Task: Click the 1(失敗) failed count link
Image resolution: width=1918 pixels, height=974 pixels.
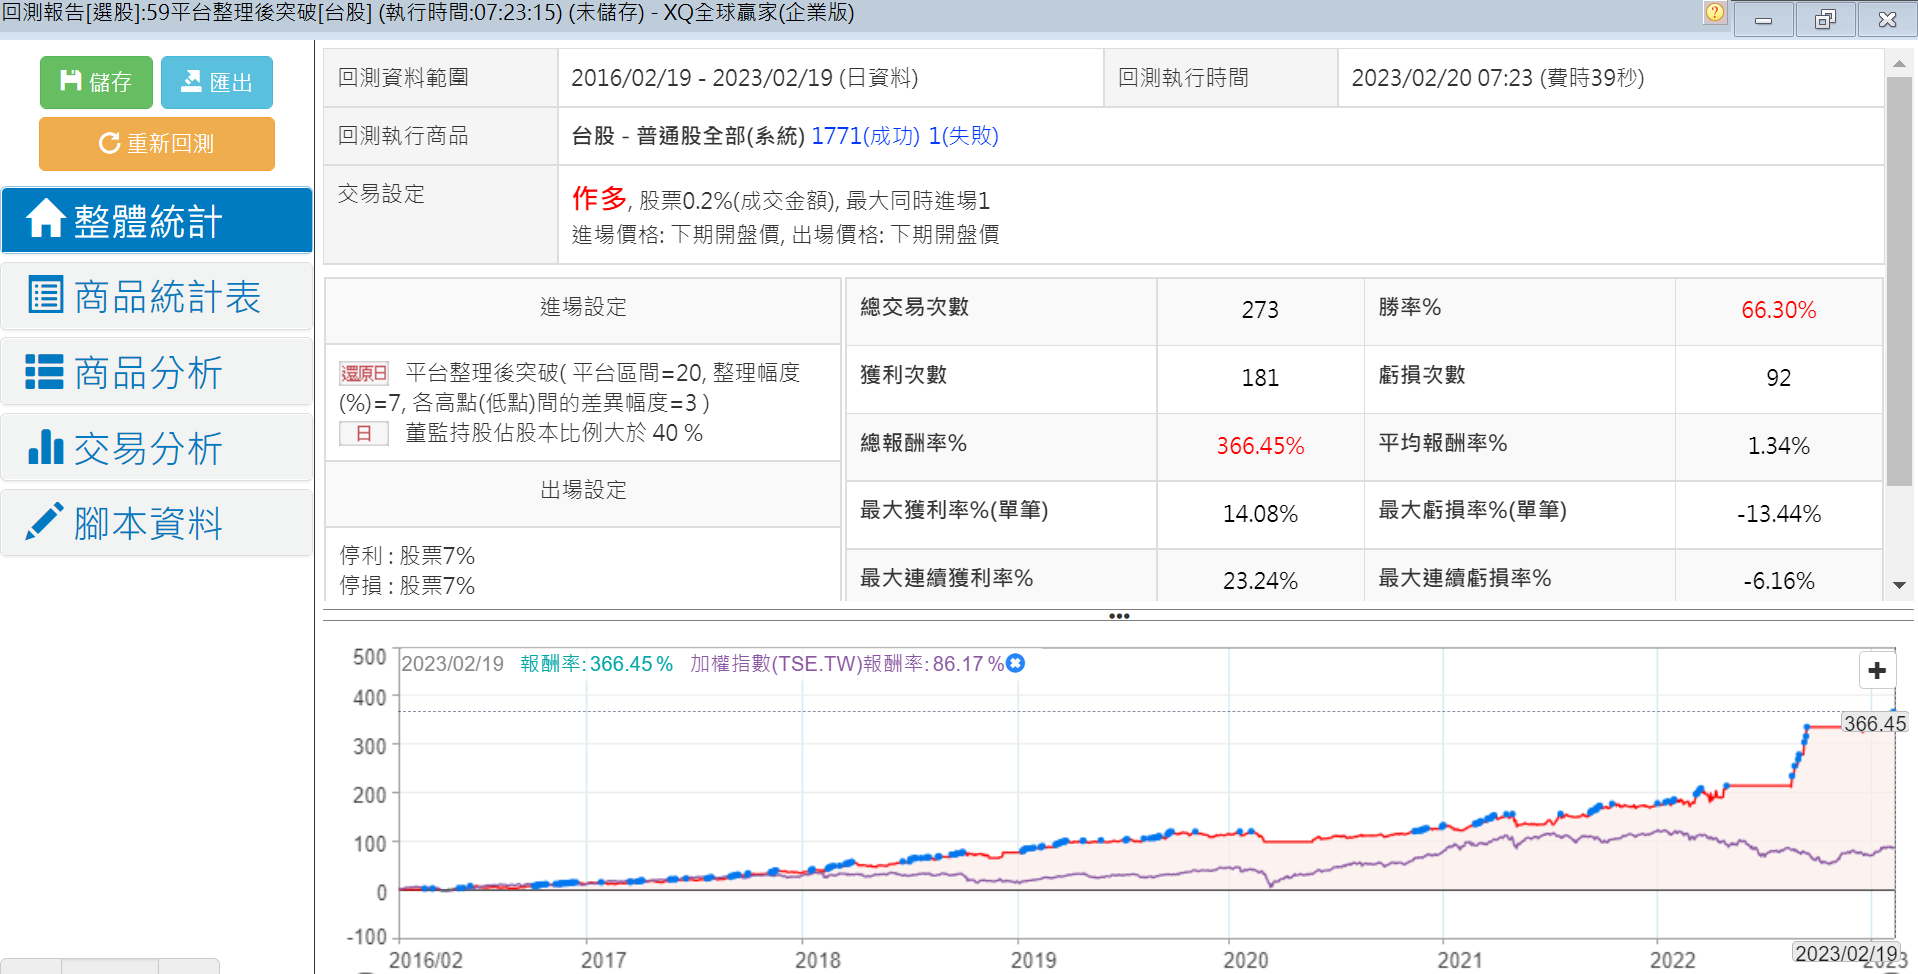Action: 963,136
